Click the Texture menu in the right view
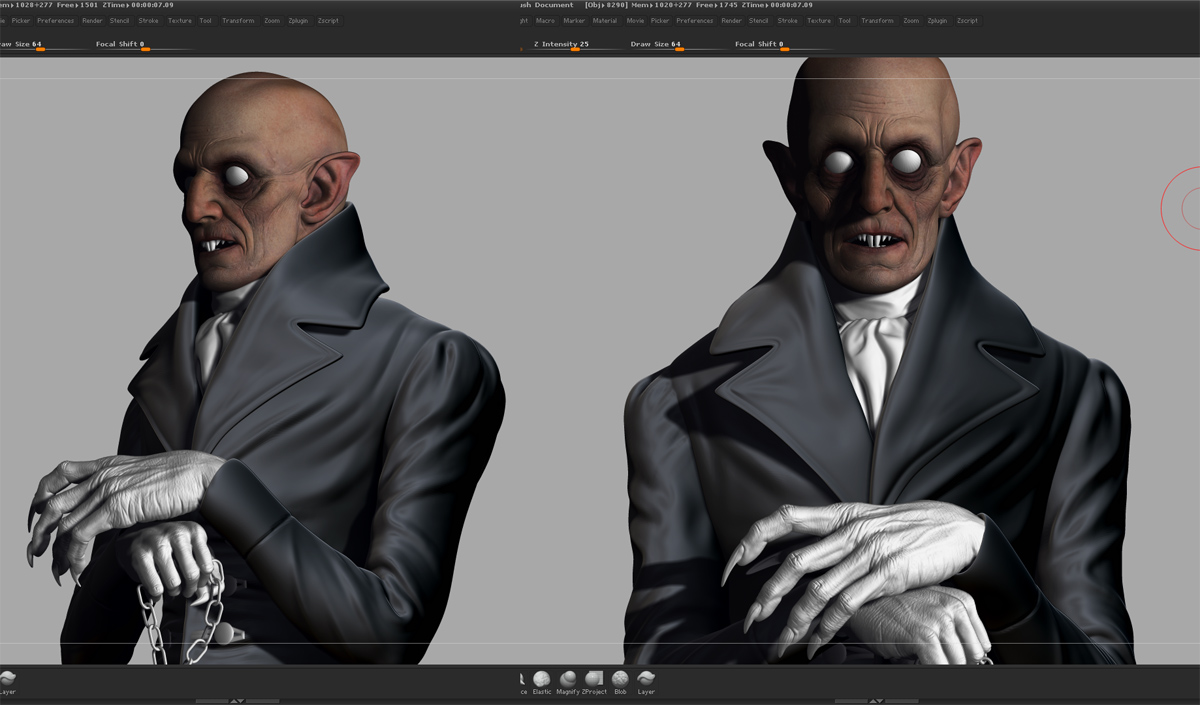Image resolution: width=1200 pixels, height=705 pixels. tap(819, 20)
